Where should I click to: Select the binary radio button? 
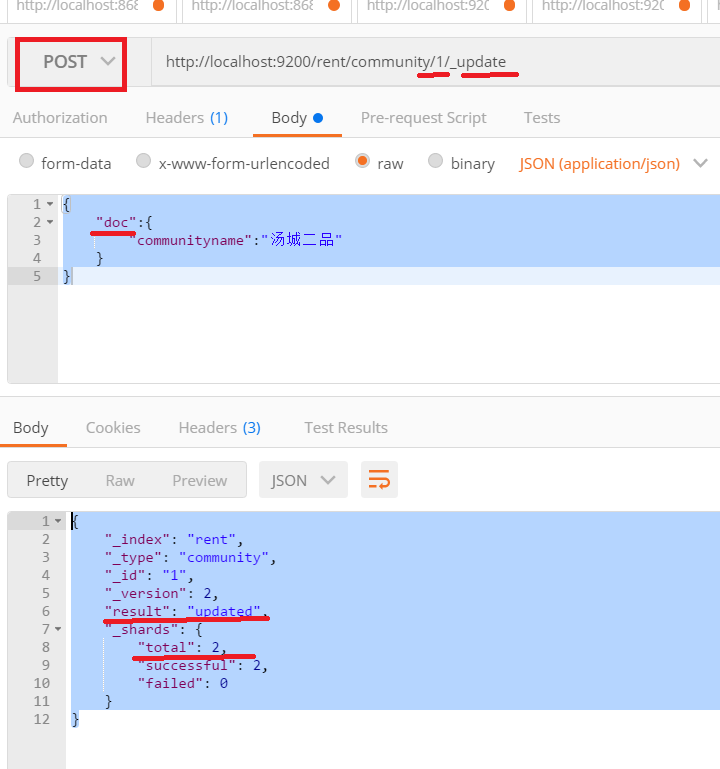(436, 161)
